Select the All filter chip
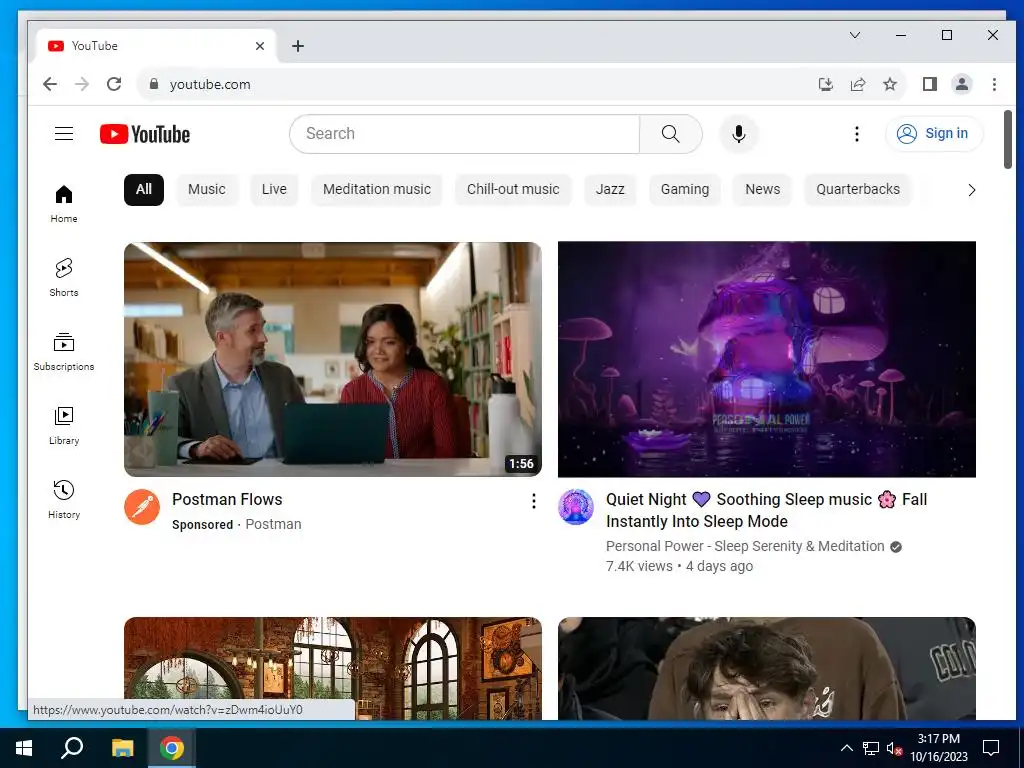Screen dimensions: 1024x768 pos(144,189)
